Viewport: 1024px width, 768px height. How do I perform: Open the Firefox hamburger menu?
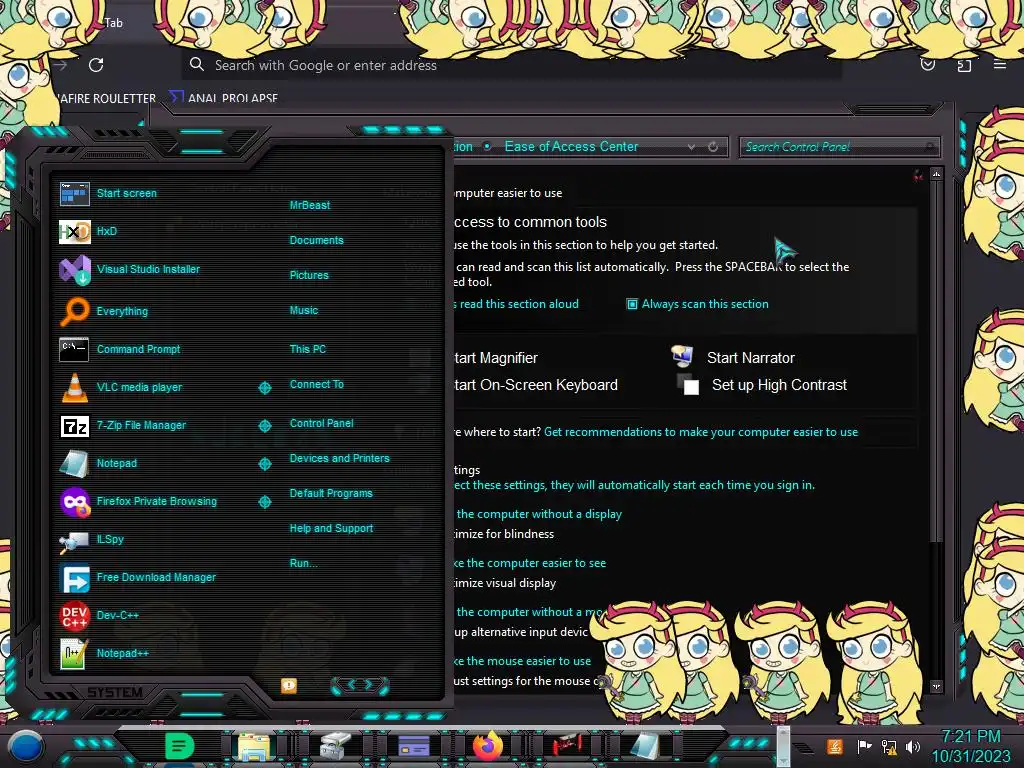[999, 65]
